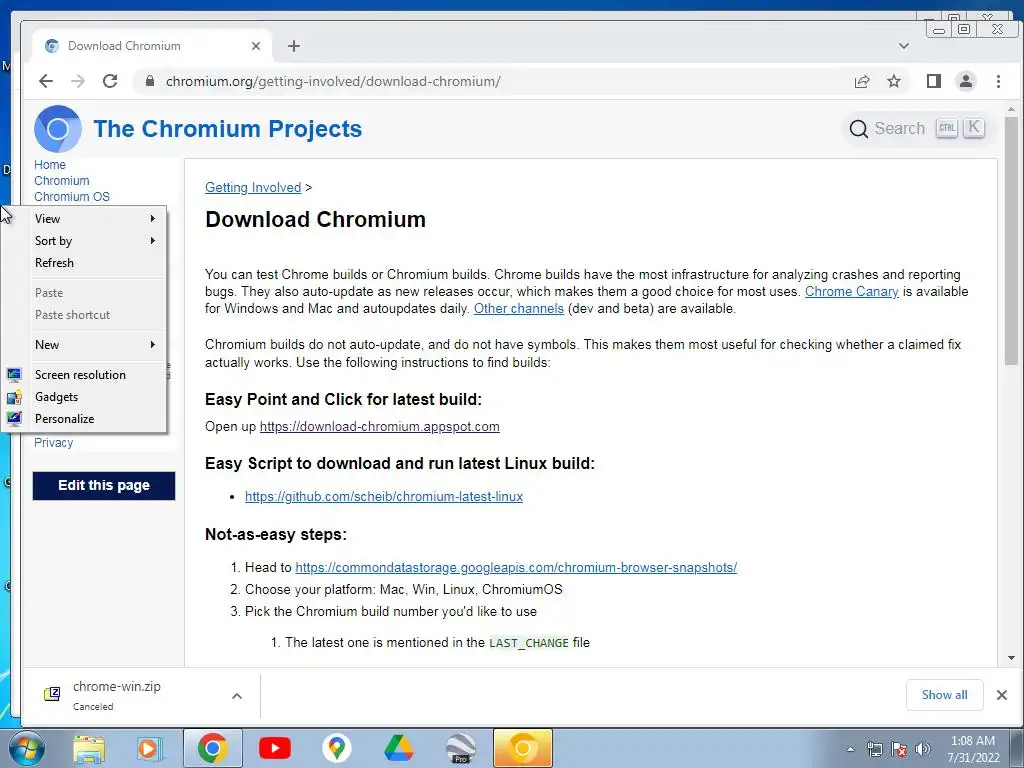Open the Action Center flag icon
1024x768 pixels.
click(x=899, y=749)
